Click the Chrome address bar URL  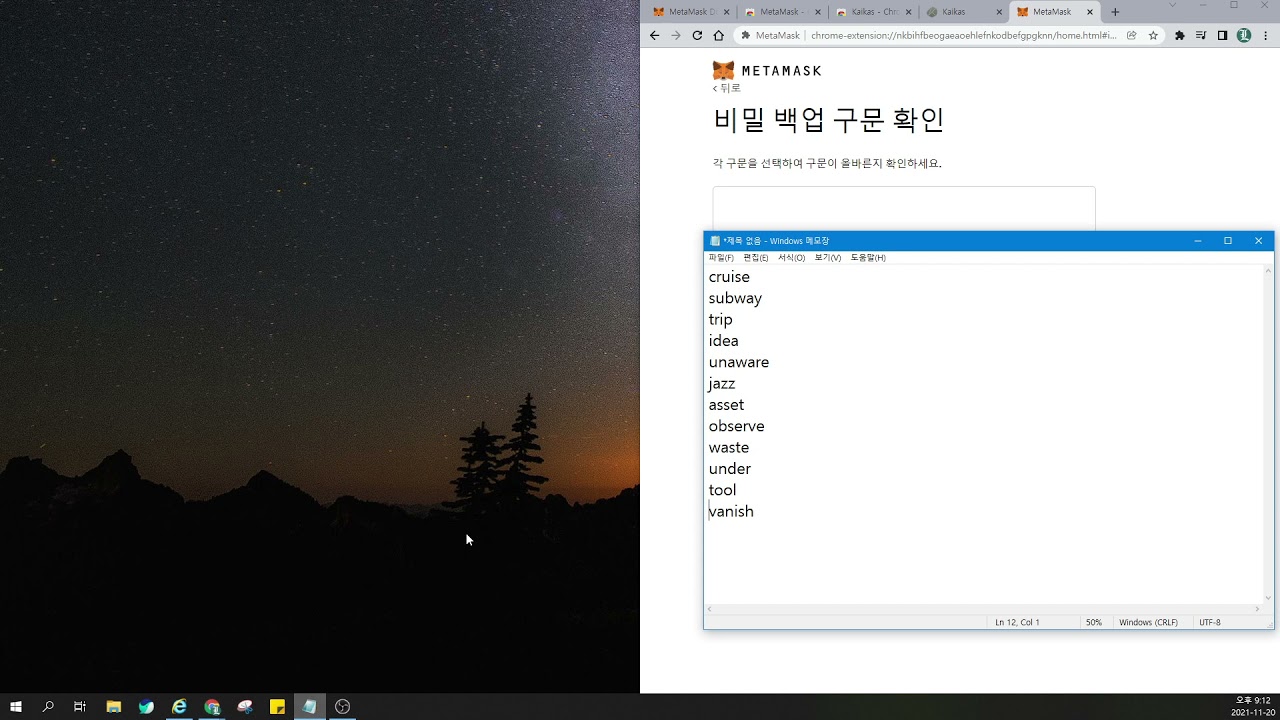pos(963,35)
